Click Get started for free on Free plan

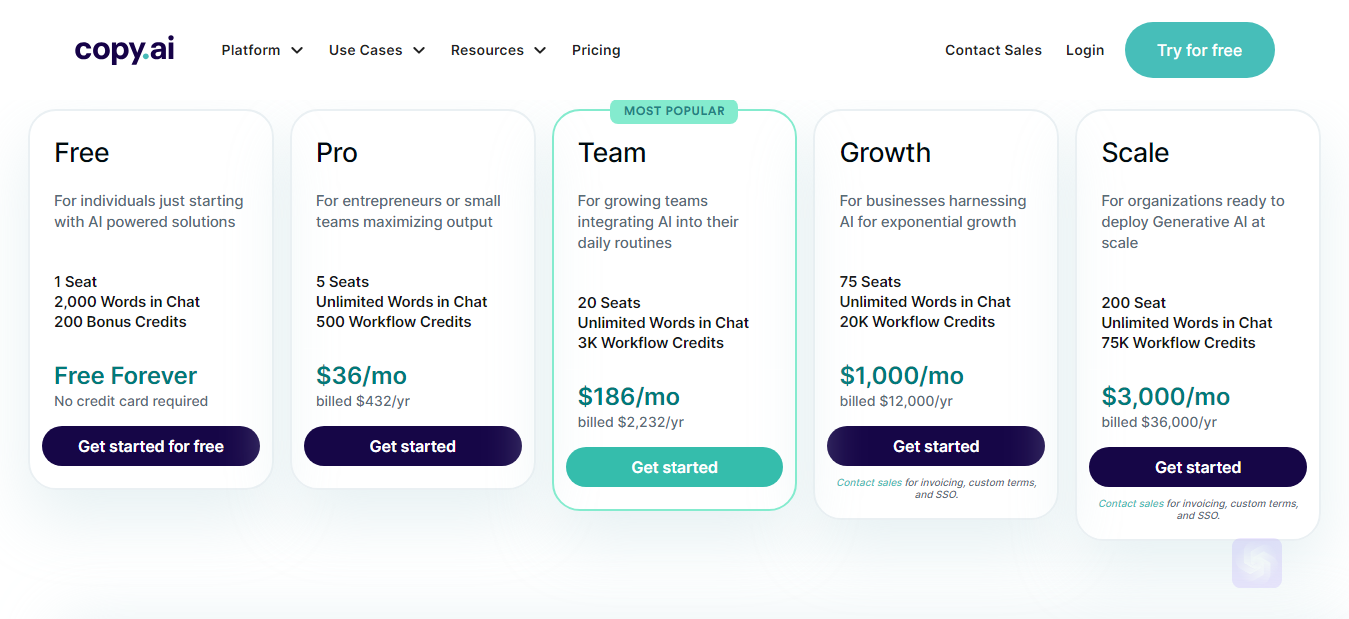pyautogui.click(x=151, y=446)
